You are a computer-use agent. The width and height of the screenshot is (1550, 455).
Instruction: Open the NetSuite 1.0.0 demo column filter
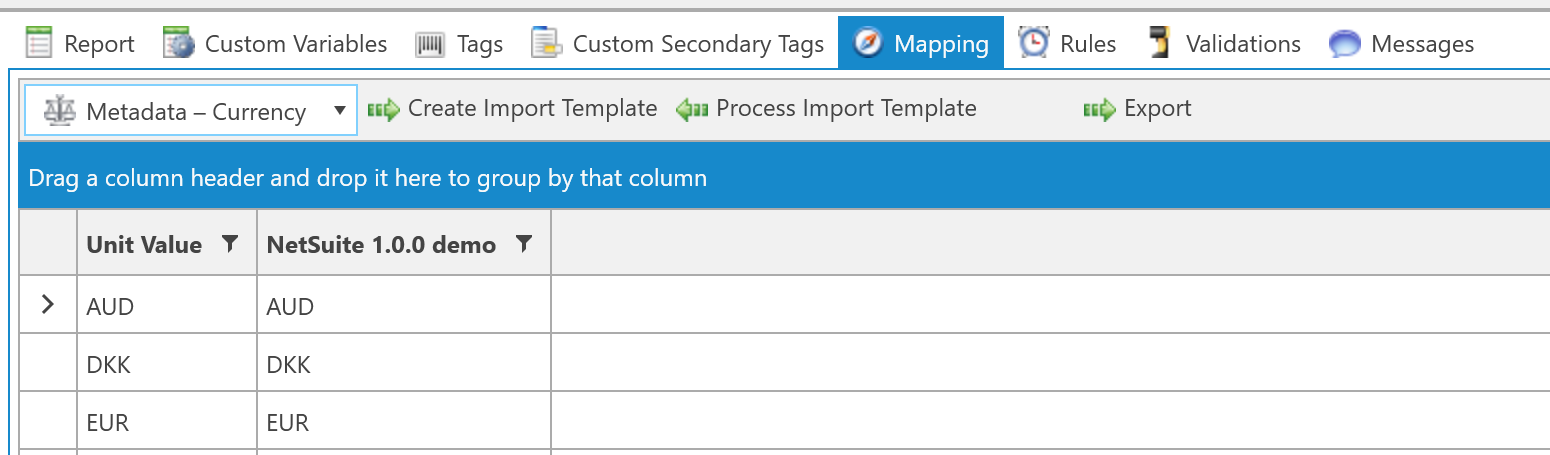523,243
